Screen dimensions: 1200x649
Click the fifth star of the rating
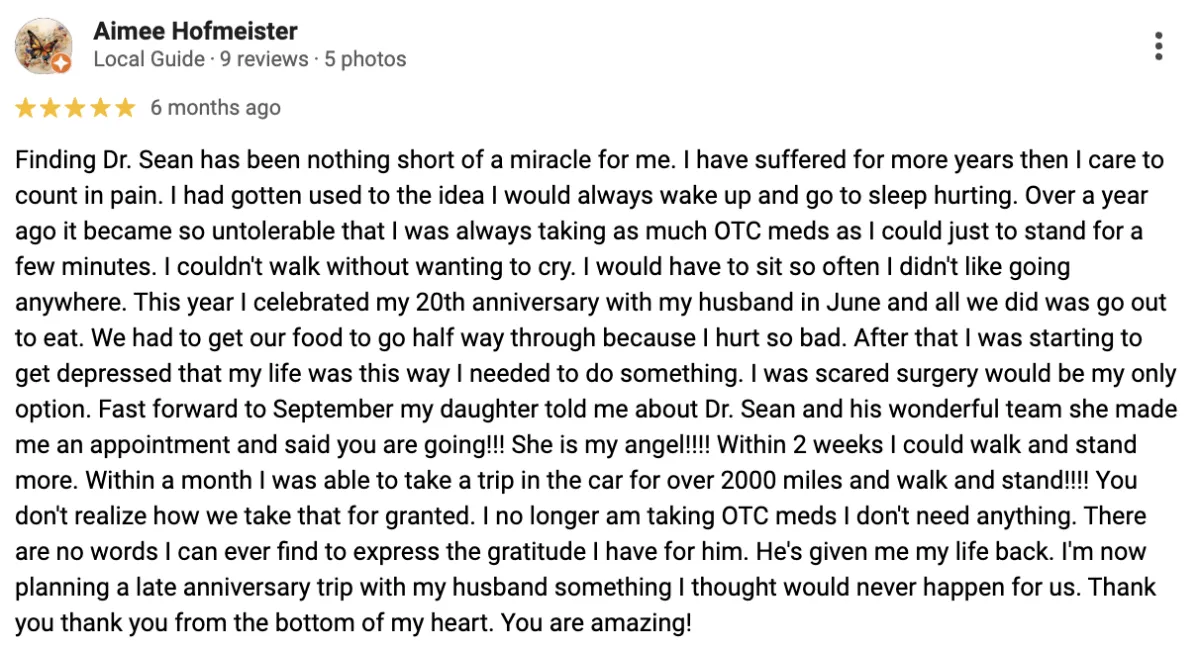pyautogui.click(x=124, y=108)
